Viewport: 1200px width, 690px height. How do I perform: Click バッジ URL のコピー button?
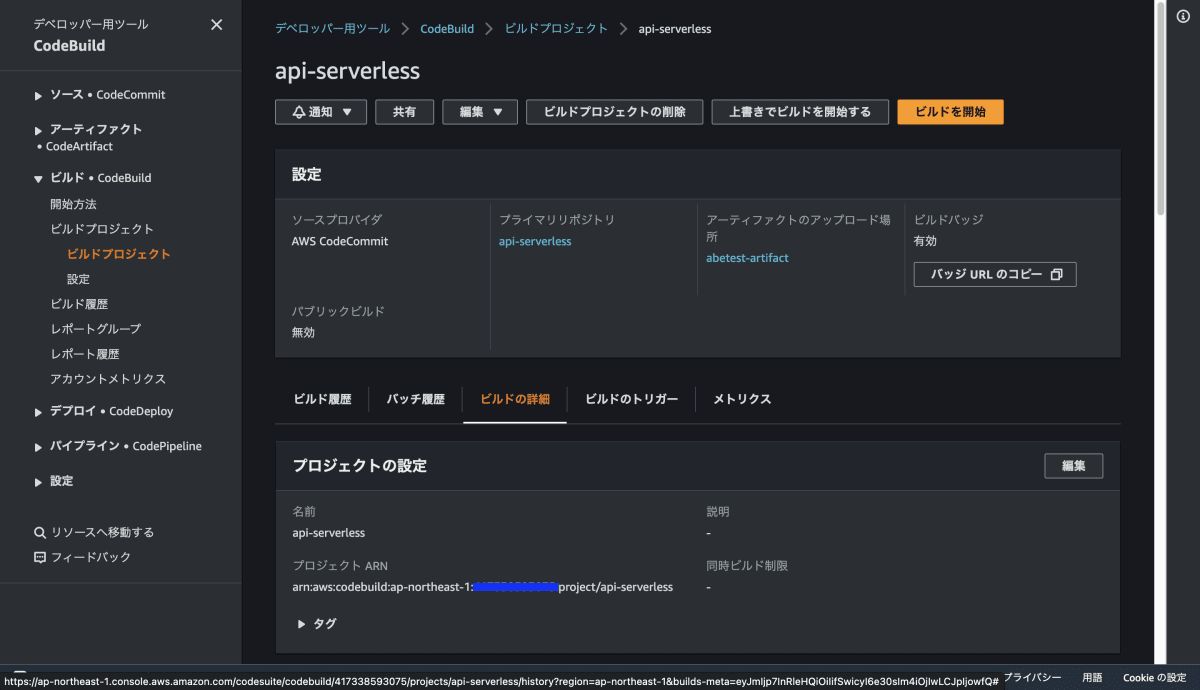[x=995, y=274]
